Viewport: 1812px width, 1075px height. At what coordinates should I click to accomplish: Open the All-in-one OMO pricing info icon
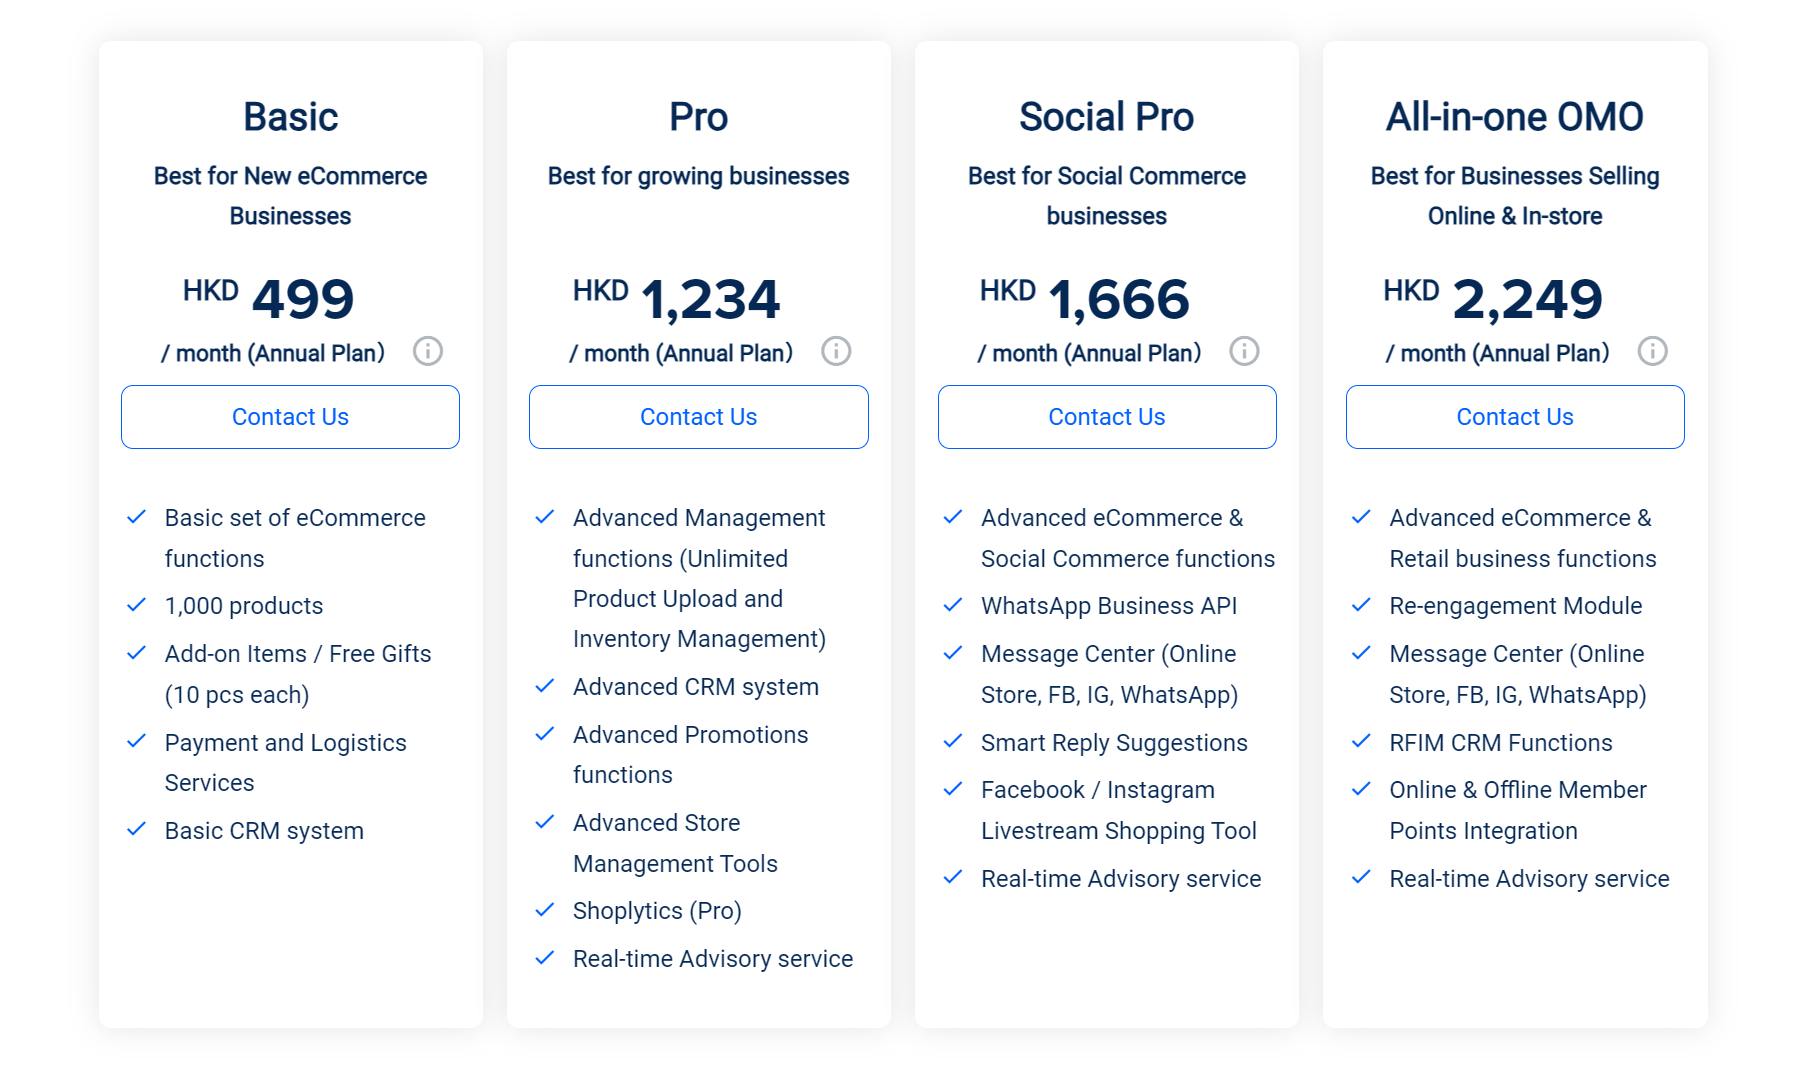pos(1653,351)
